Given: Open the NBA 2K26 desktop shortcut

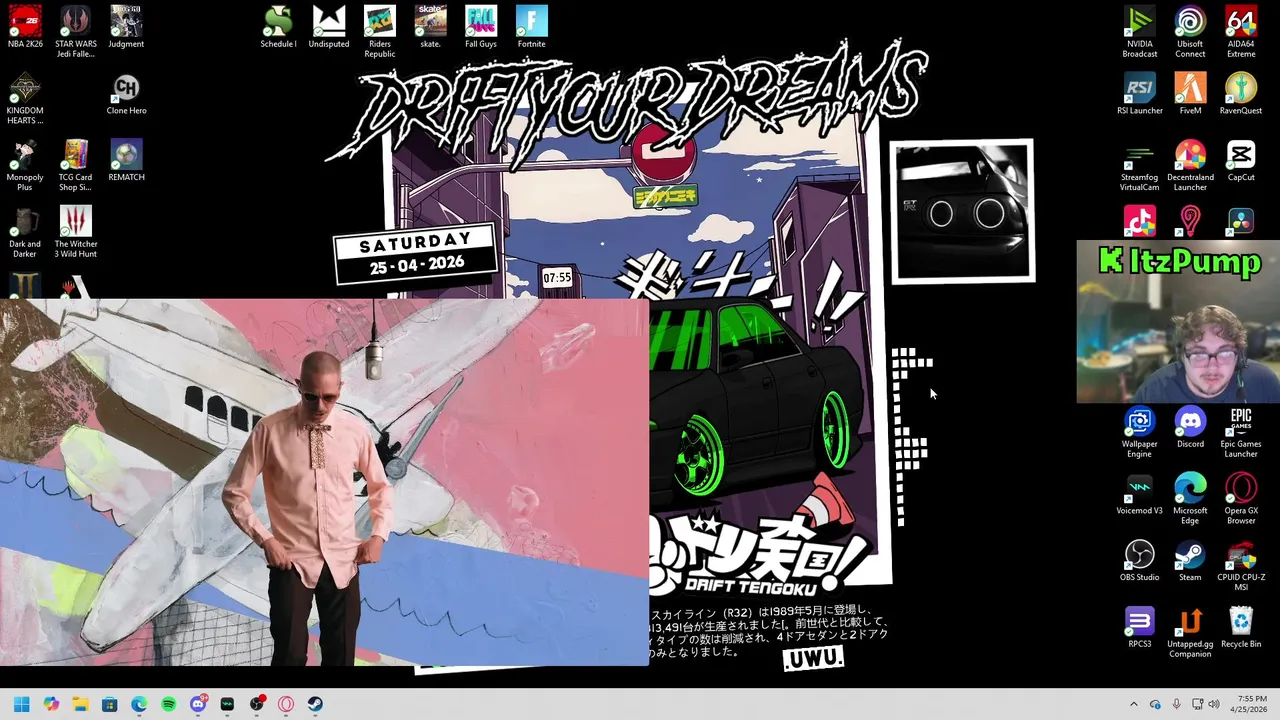Looking at the screenshot, I should click(x=25, y=27).
